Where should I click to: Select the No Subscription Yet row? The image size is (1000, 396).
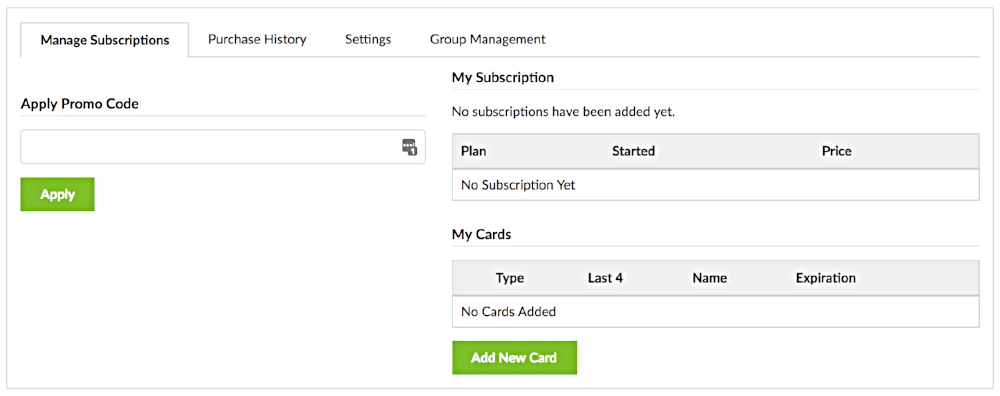tap(716, 186)
